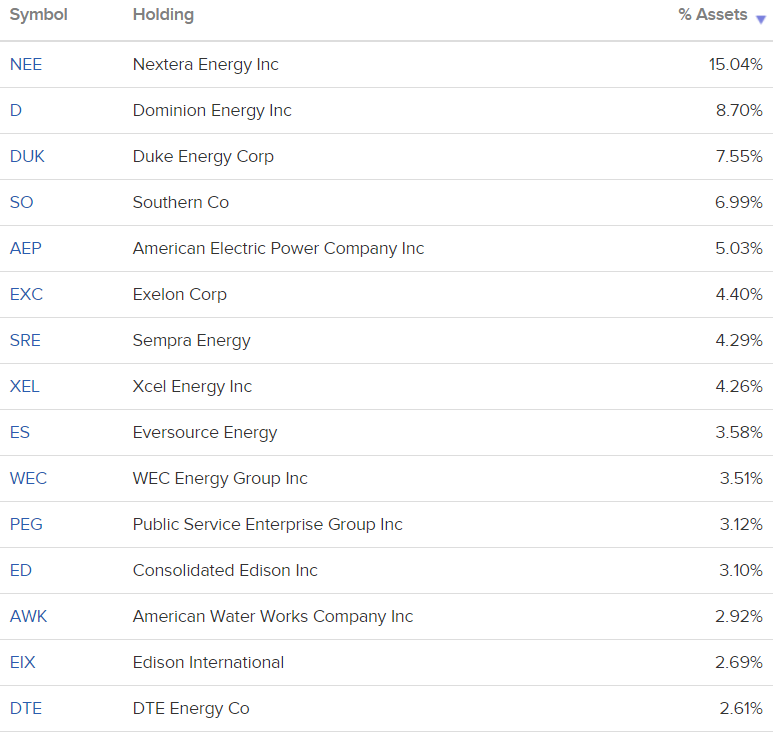Viewport: 775px width, 734px height.
Task: Select the Xcel Energy Inc holding name
Action: (x=192, y=387)
